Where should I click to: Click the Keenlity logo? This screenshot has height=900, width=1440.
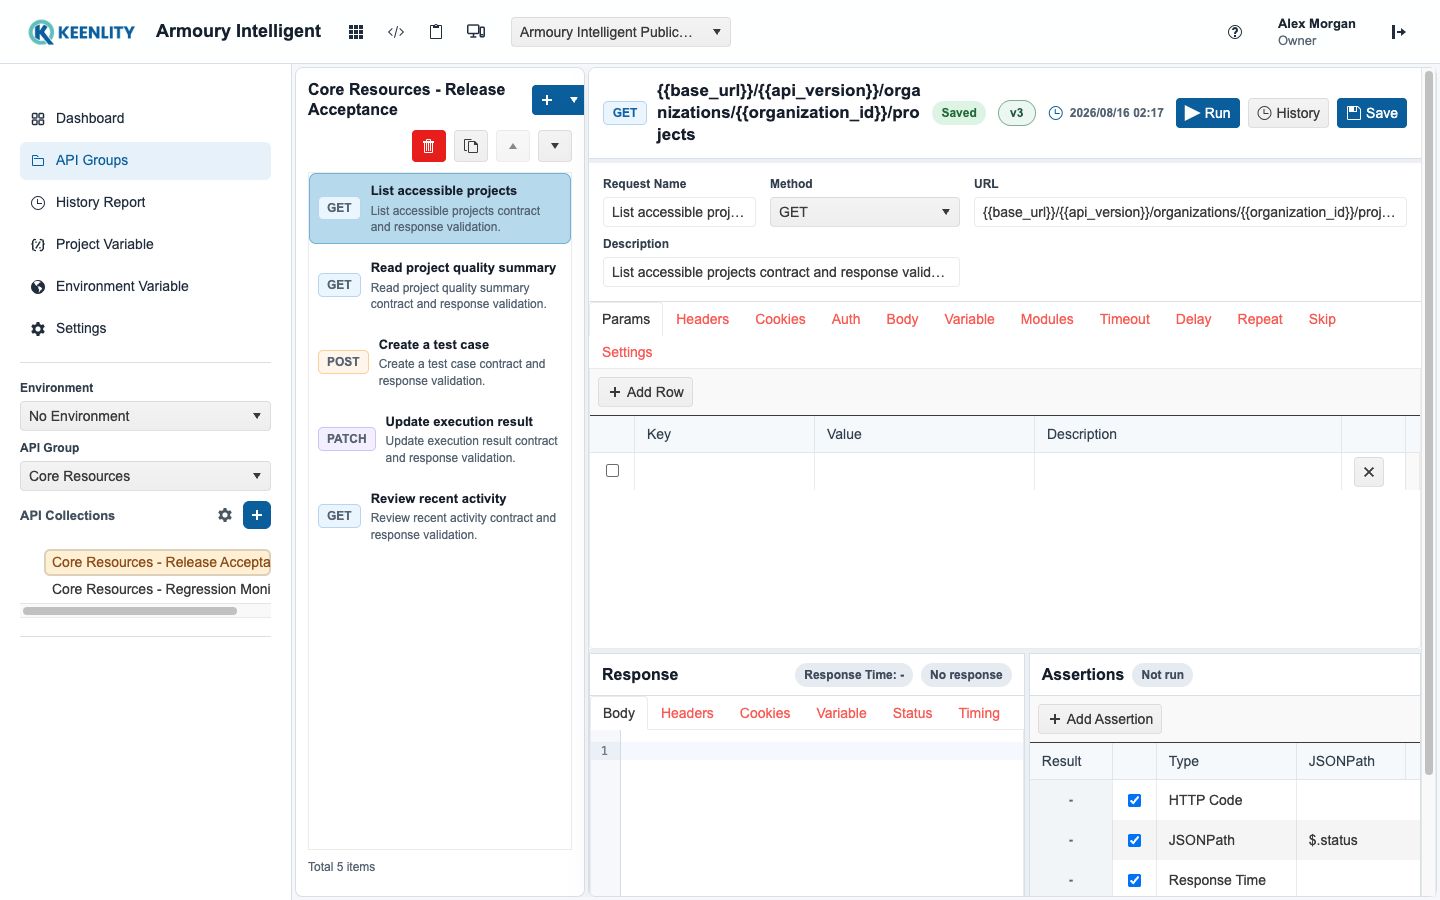pyautogui.click(x=82, y=32)
